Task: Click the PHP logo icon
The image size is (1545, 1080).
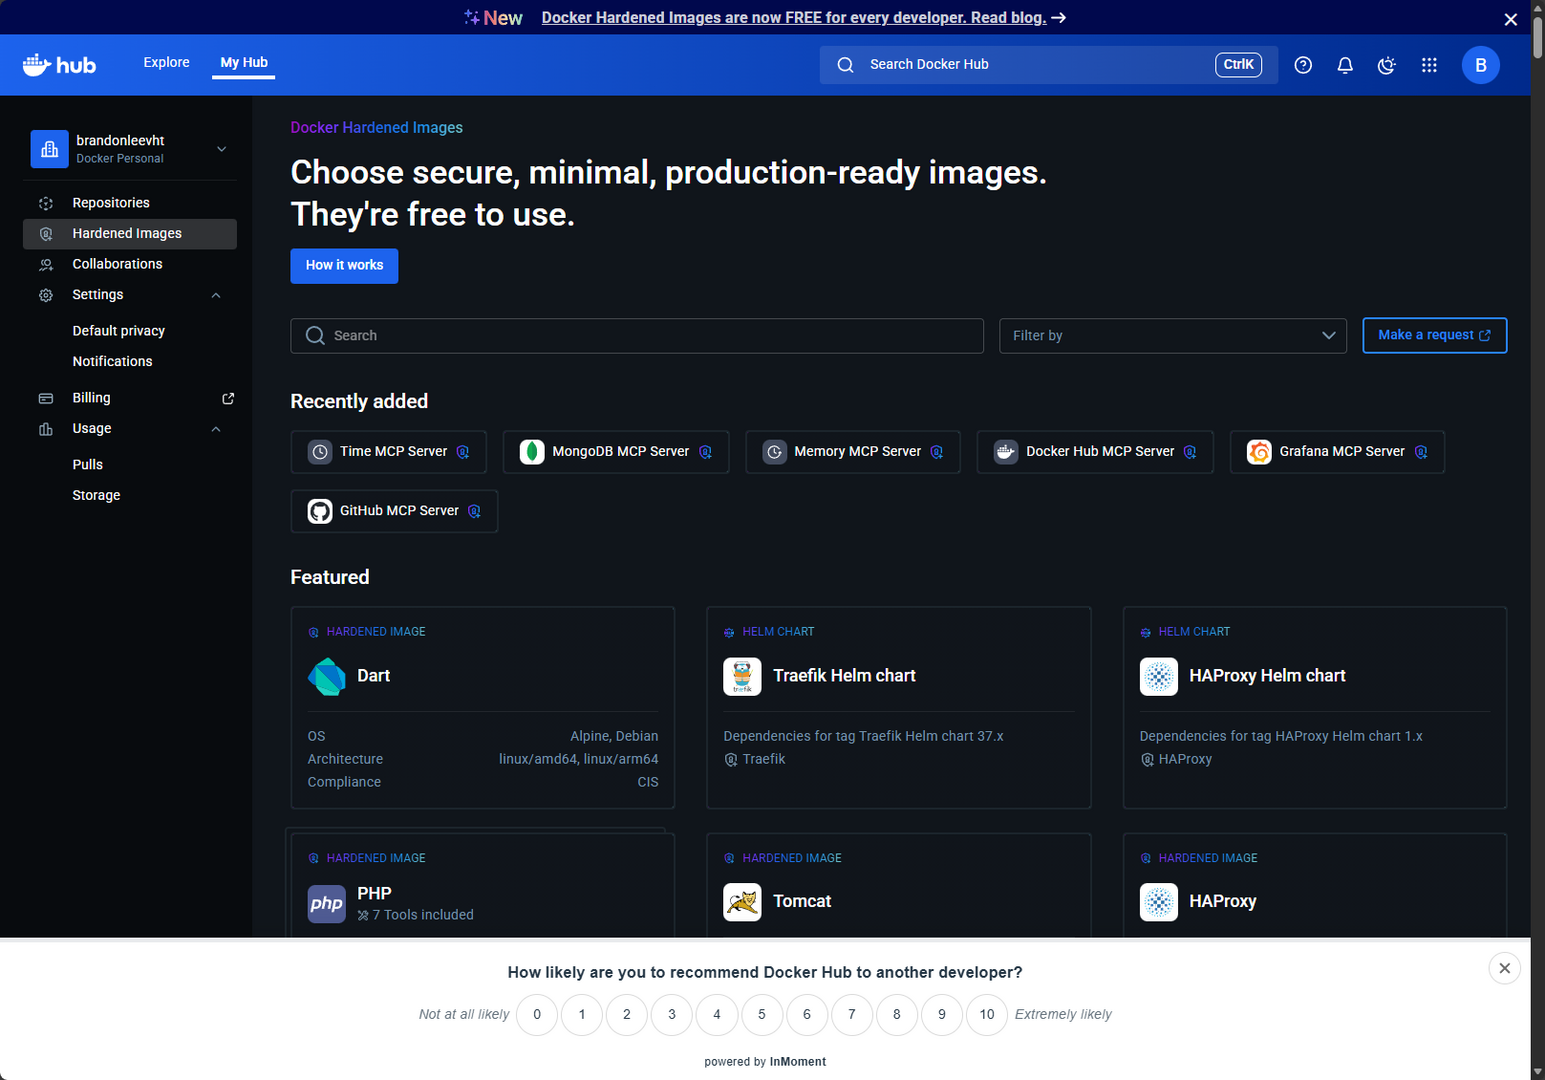Action: 327,904
